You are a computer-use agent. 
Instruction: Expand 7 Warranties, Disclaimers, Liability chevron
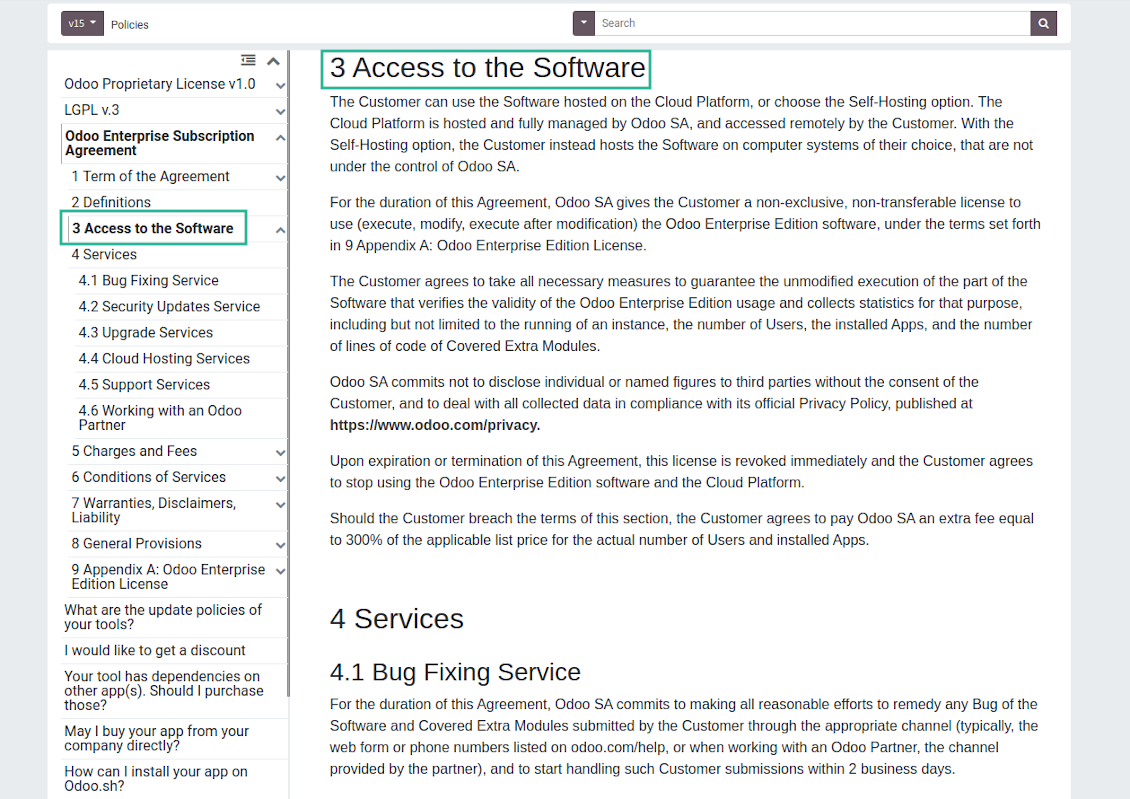tap(280, 504)
